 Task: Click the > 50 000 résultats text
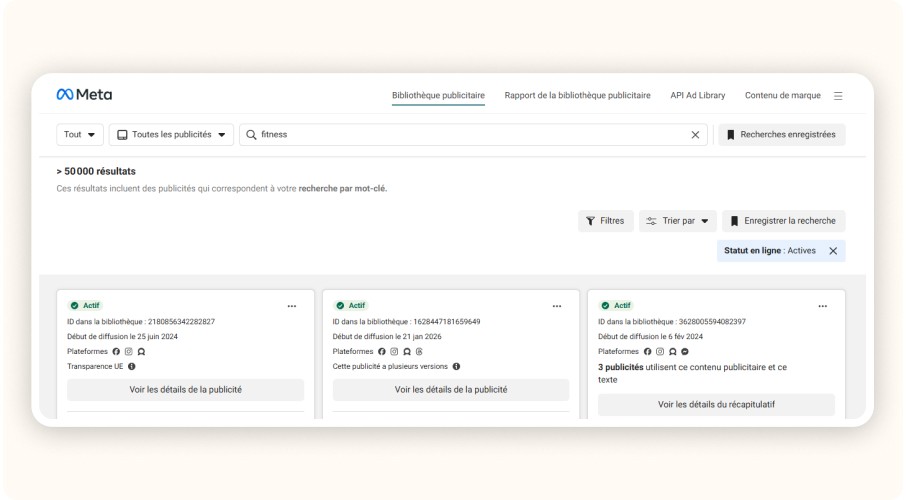coord(96,171)
